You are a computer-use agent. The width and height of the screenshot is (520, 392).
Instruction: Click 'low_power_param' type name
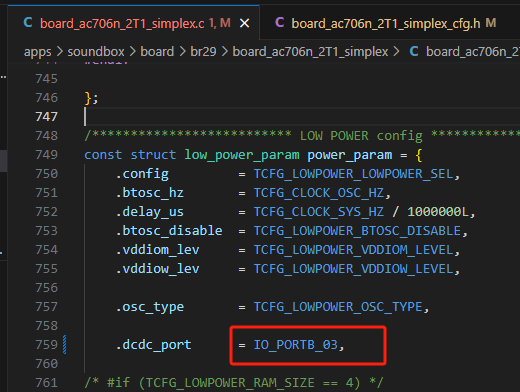pyautogui.click(x=242, y=155)
